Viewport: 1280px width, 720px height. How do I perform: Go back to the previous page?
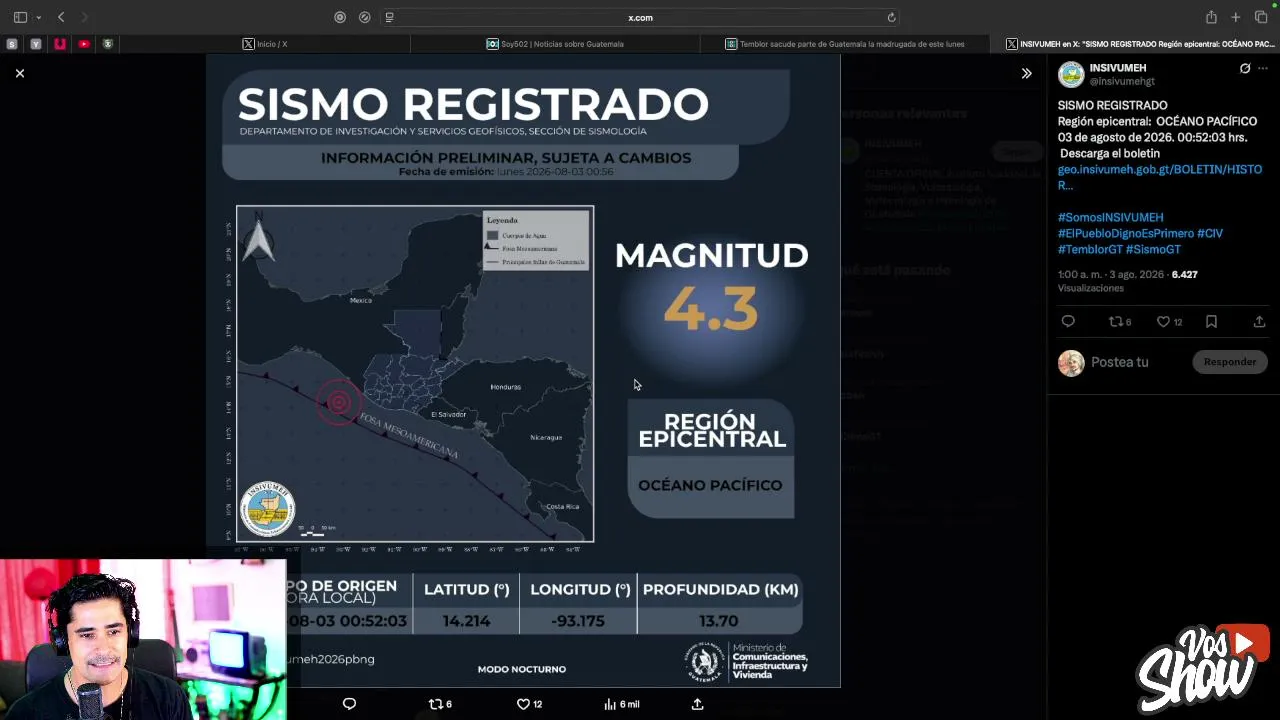coord(61,17)
